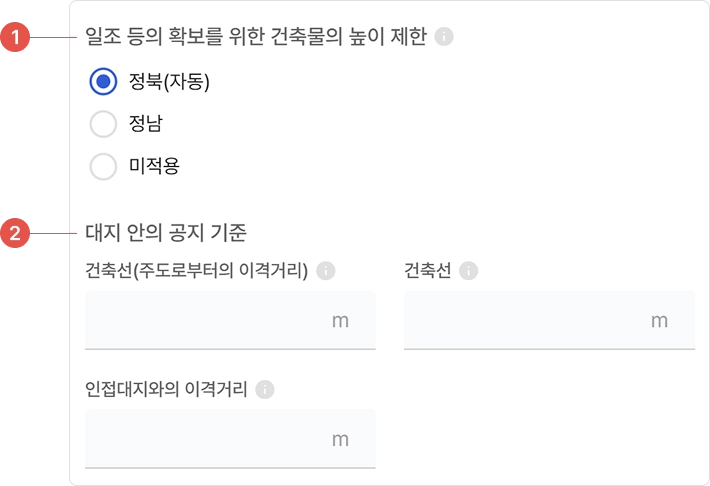Click the 건축선(주도로부터의 이격거리) field label
710x486 pixels.
196,270
